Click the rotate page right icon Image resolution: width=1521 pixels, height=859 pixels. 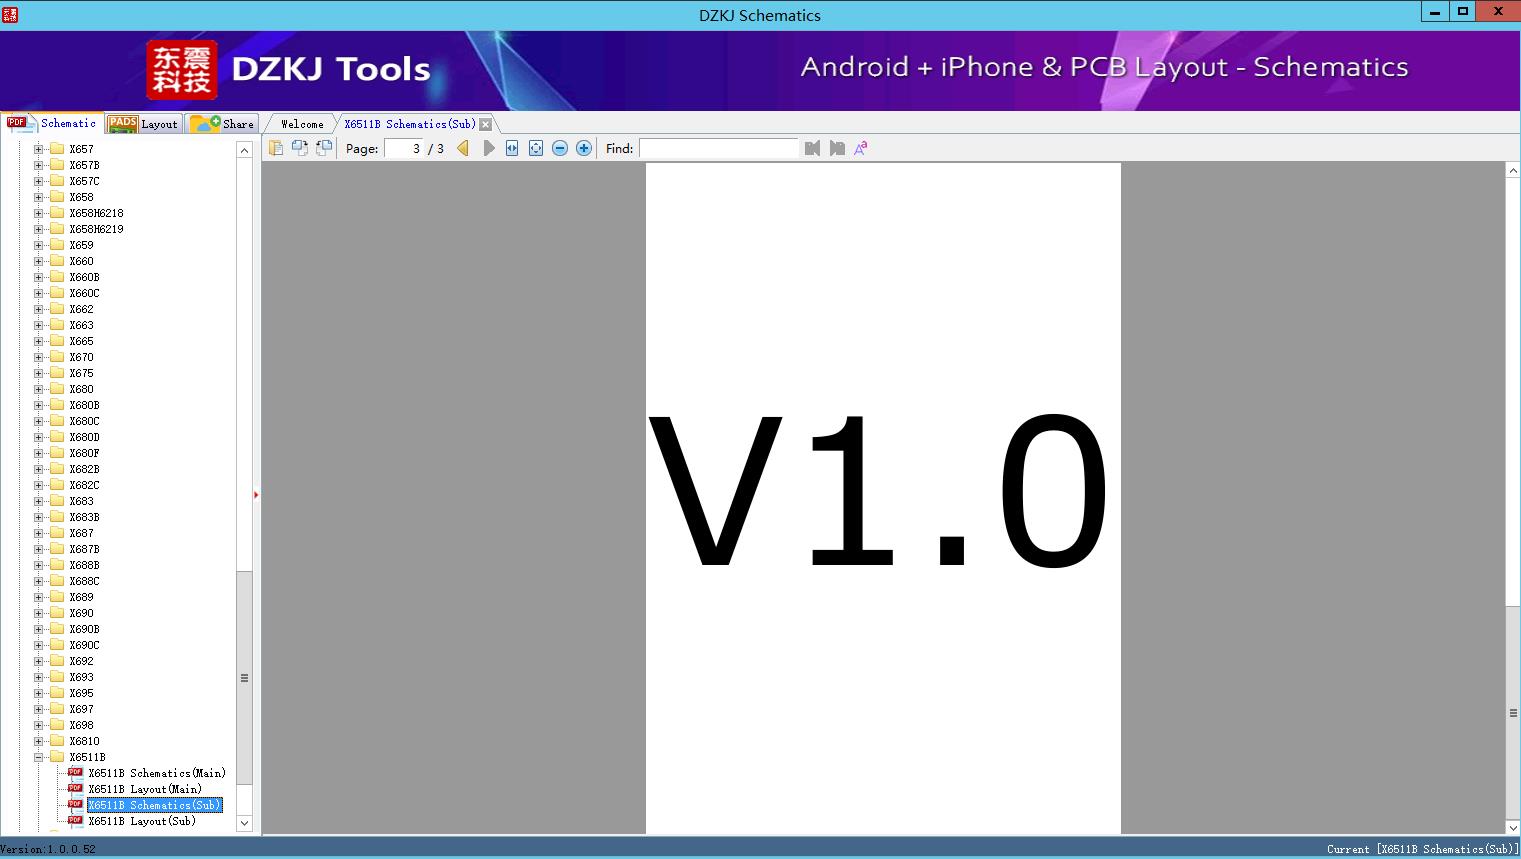(324, 148)
